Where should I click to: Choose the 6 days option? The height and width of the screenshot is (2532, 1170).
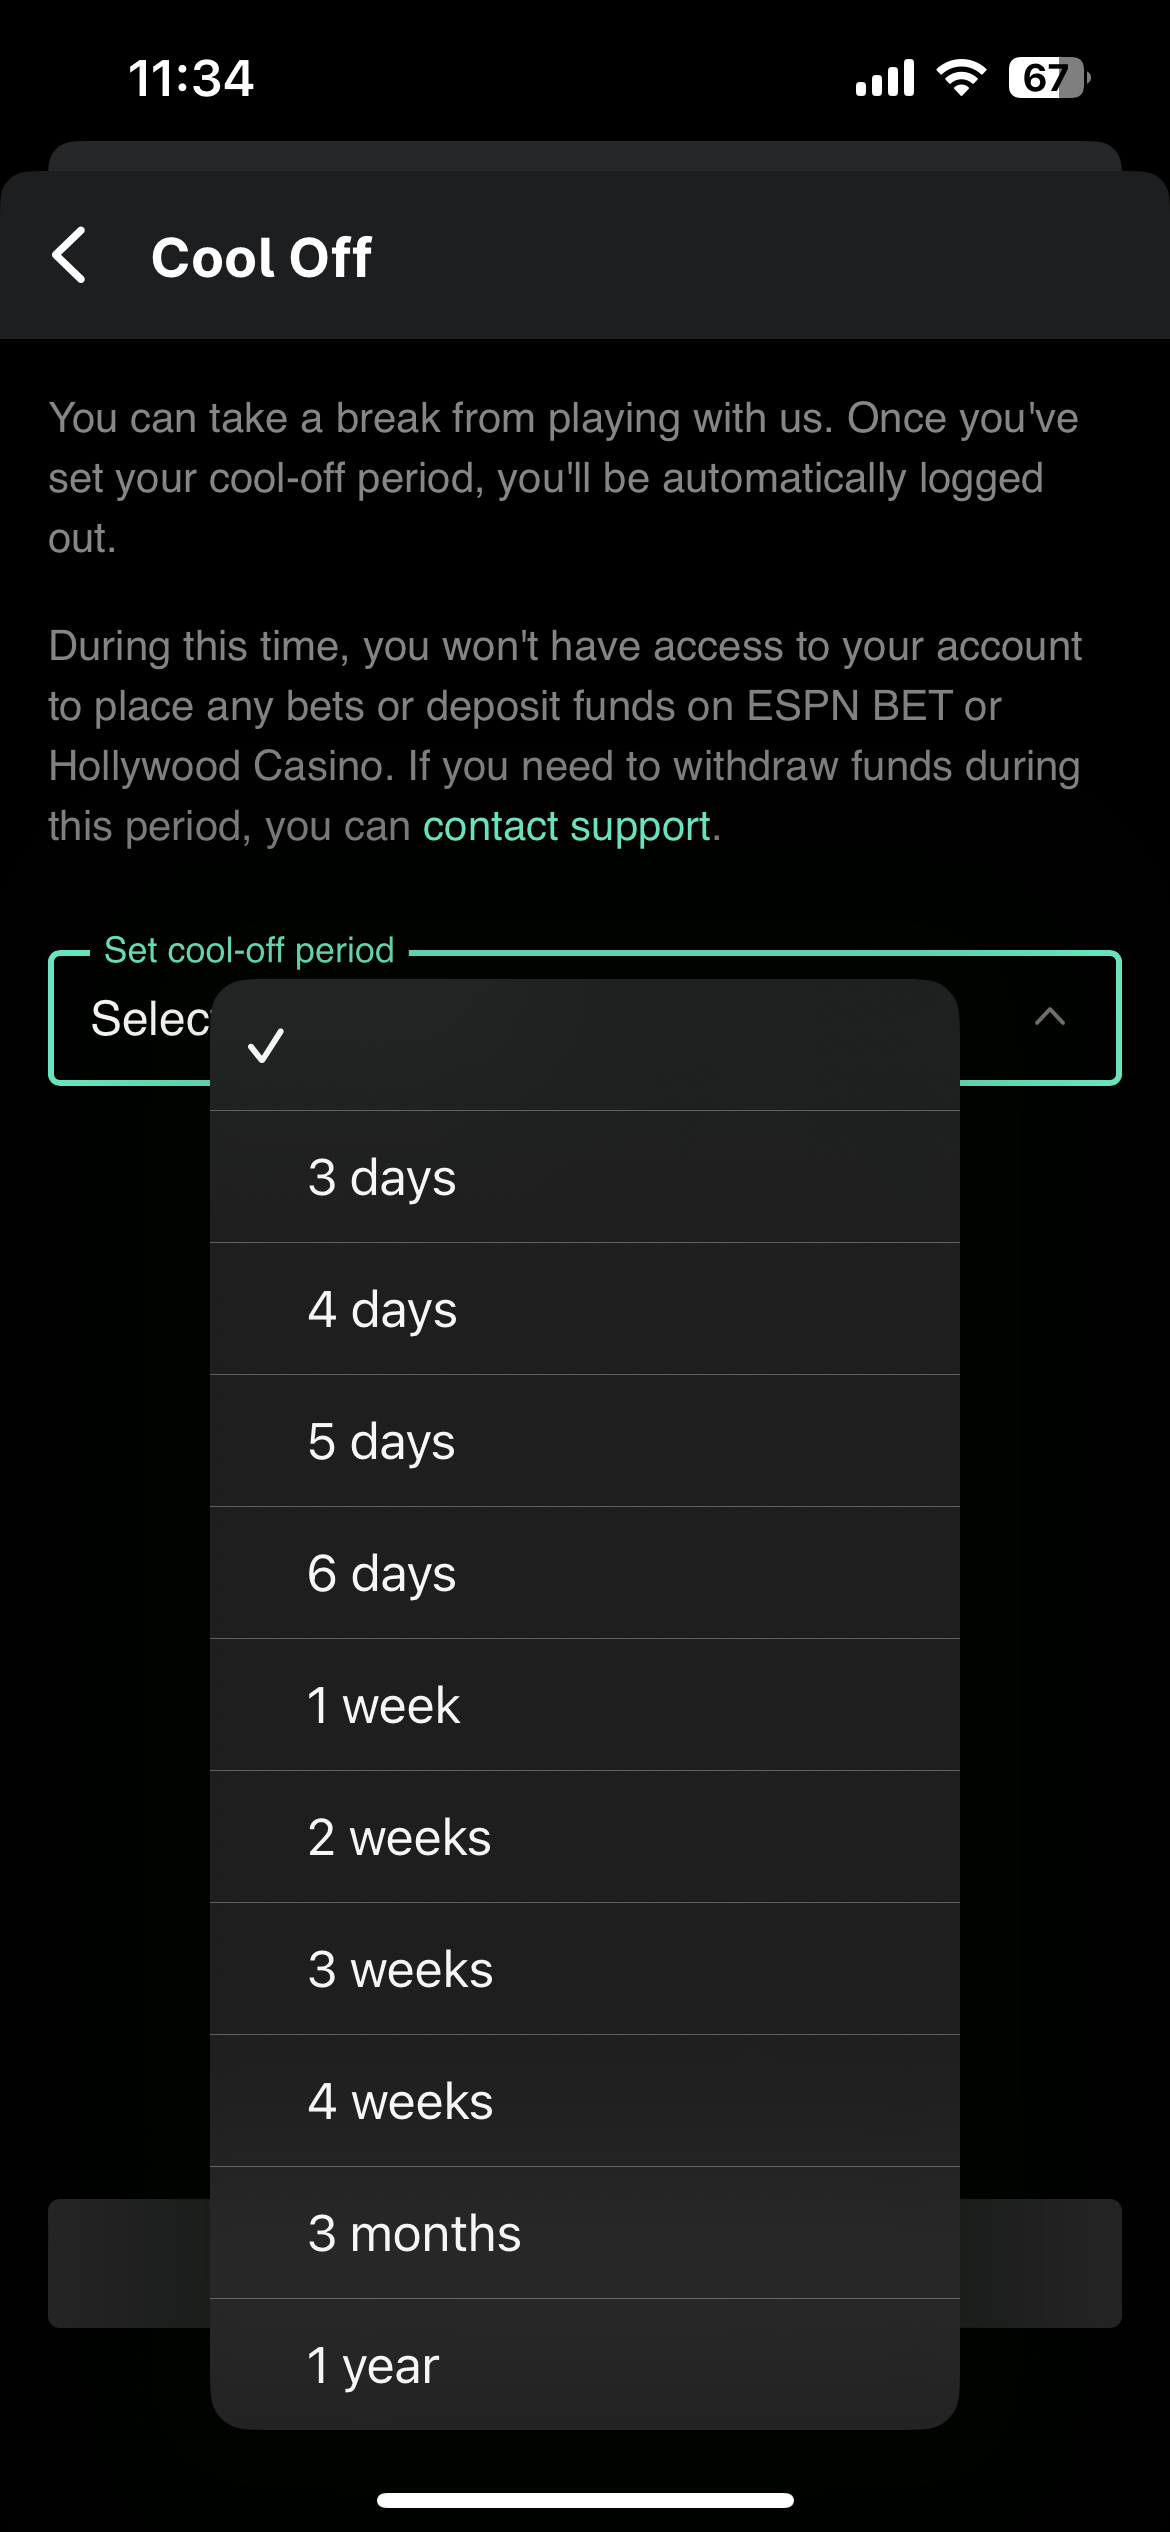point(584,1573)
